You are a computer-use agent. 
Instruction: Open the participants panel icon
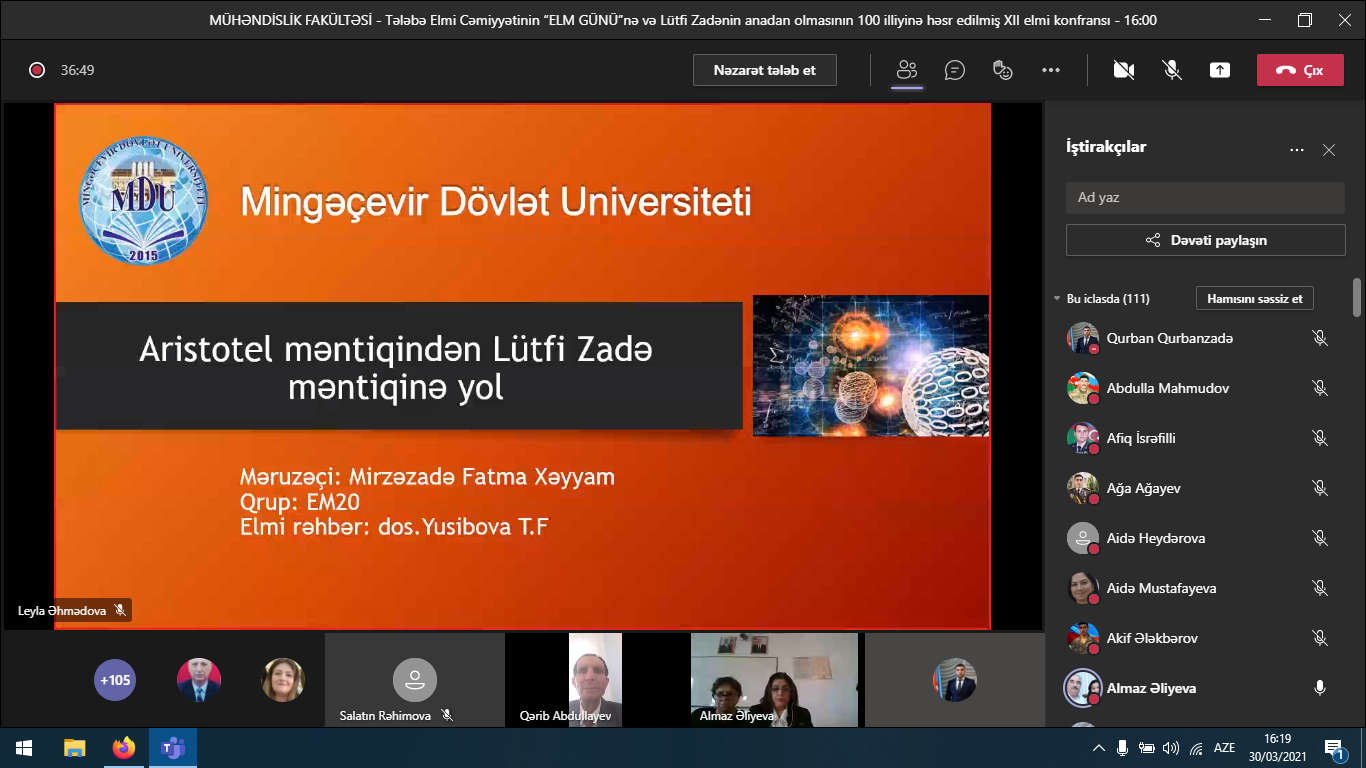tap(907, 70)
